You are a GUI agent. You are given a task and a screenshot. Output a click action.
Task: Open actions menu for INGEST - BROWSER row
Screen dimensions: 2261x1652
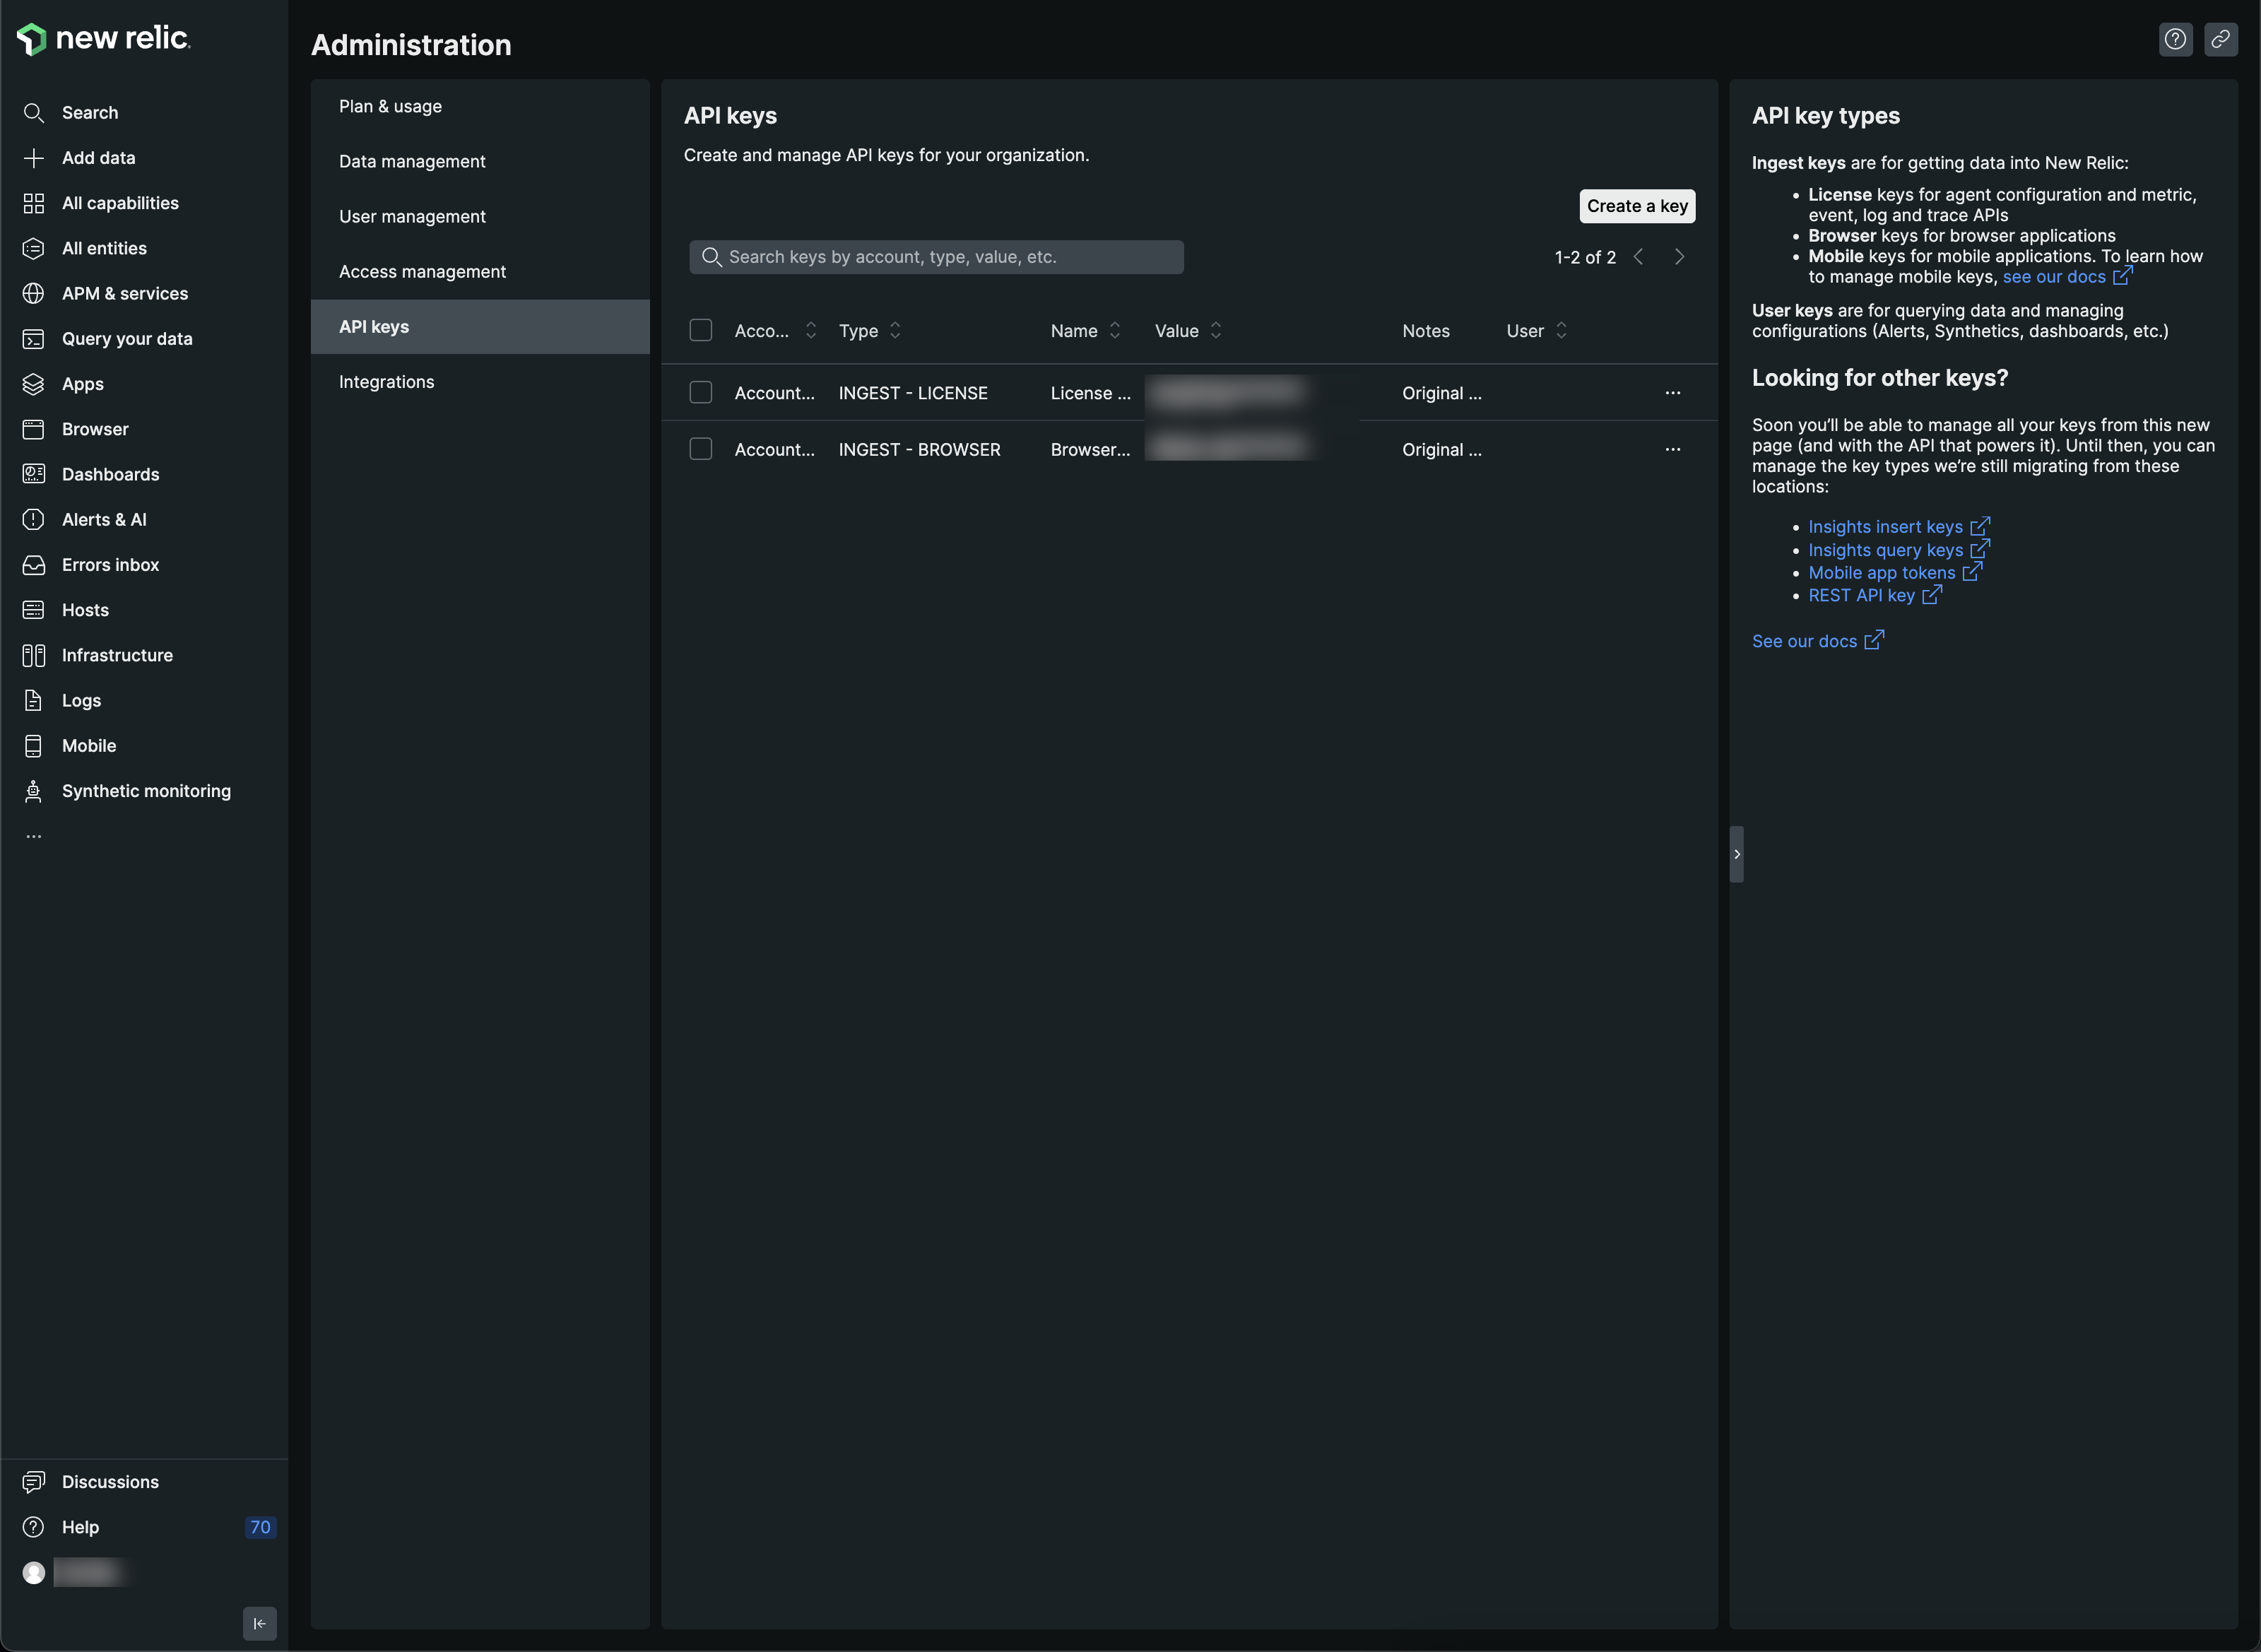tap(1673, 450)
